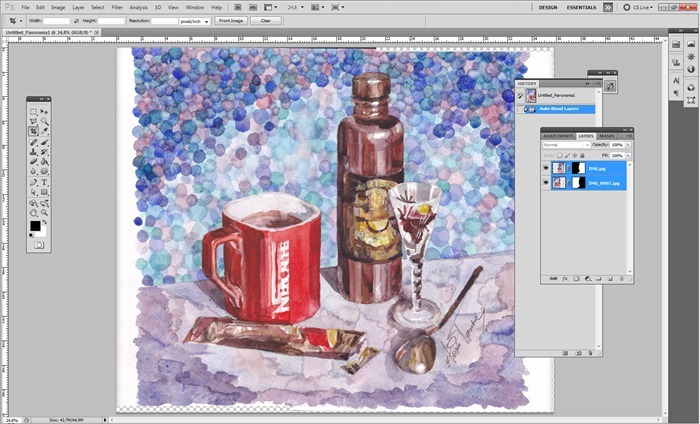The width and height of the screenshot is (700, 424).
Task: Click the Front Image button
Action: pyautogui.click(x=230, y=20)
